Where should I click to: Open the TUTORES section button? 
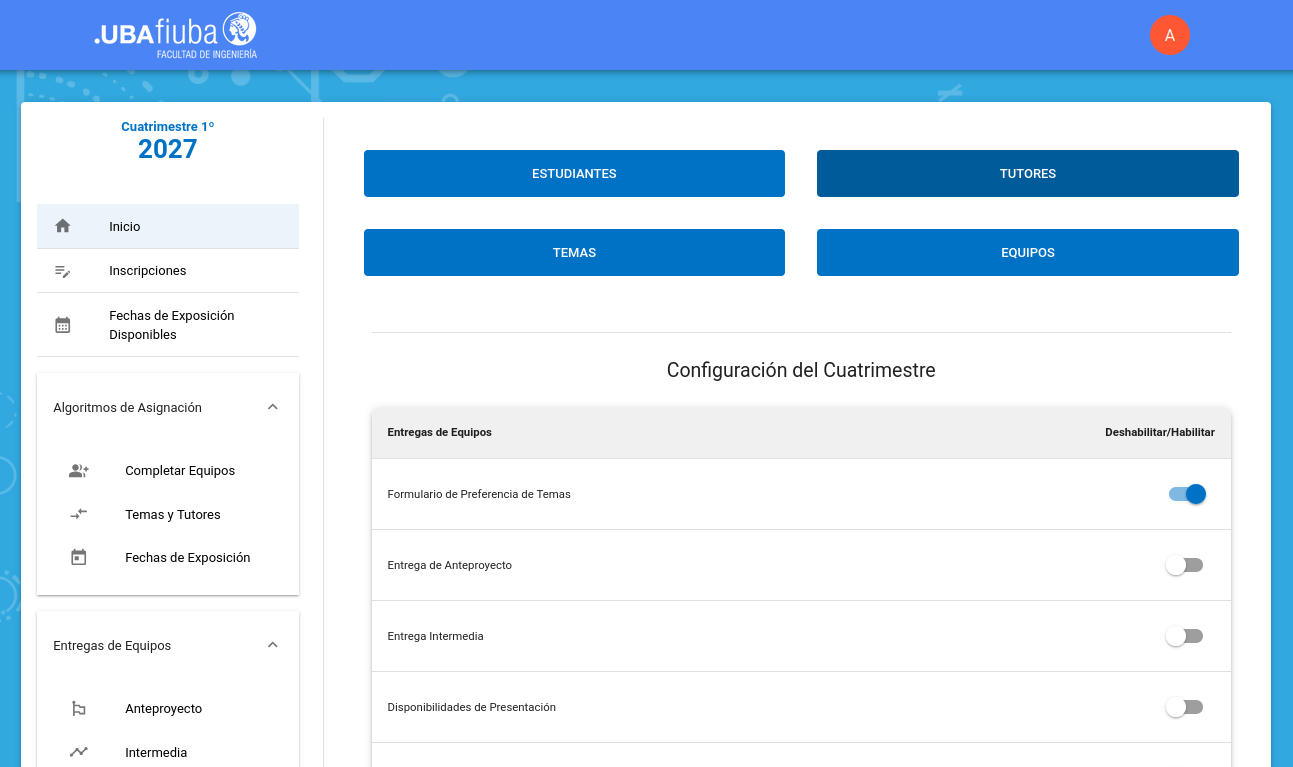(x=1027, y=174)
